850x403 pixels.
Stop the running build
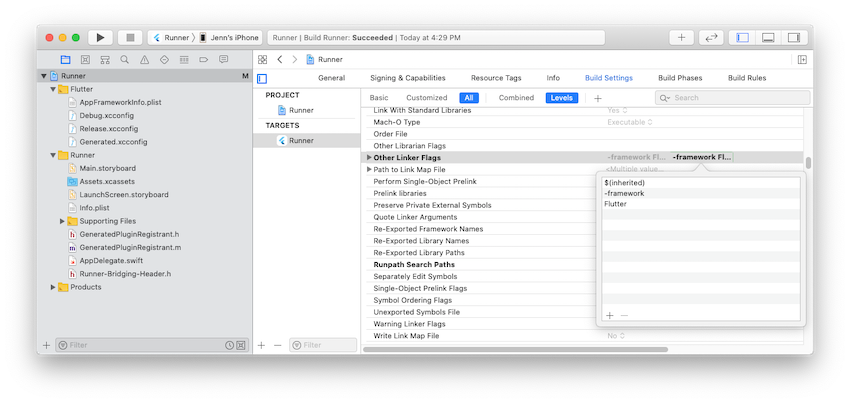[130, 37]
